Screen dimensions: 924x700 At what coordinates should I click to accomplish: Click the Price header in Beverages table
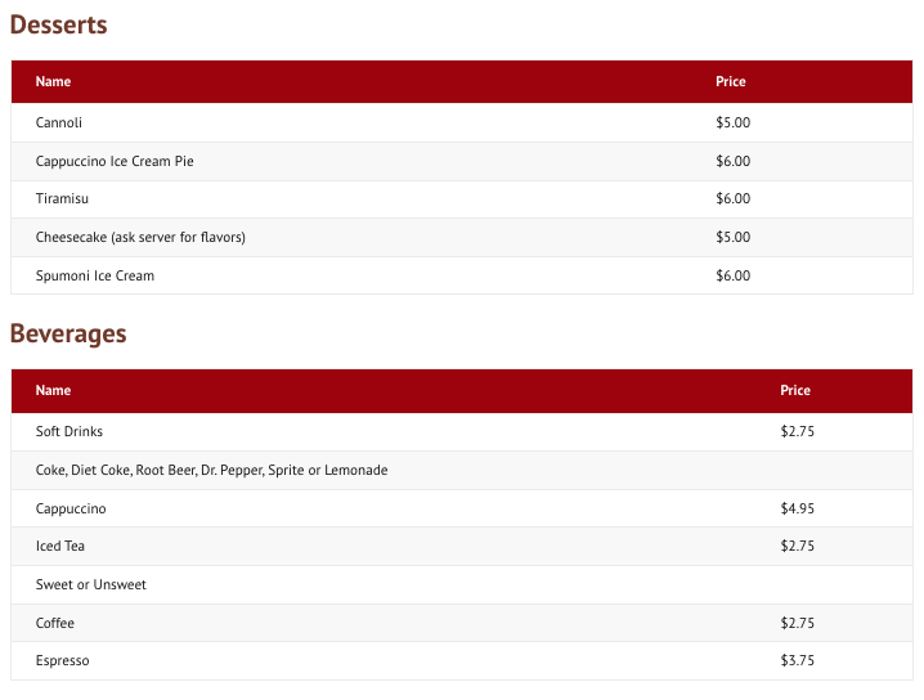pos(795,391)
